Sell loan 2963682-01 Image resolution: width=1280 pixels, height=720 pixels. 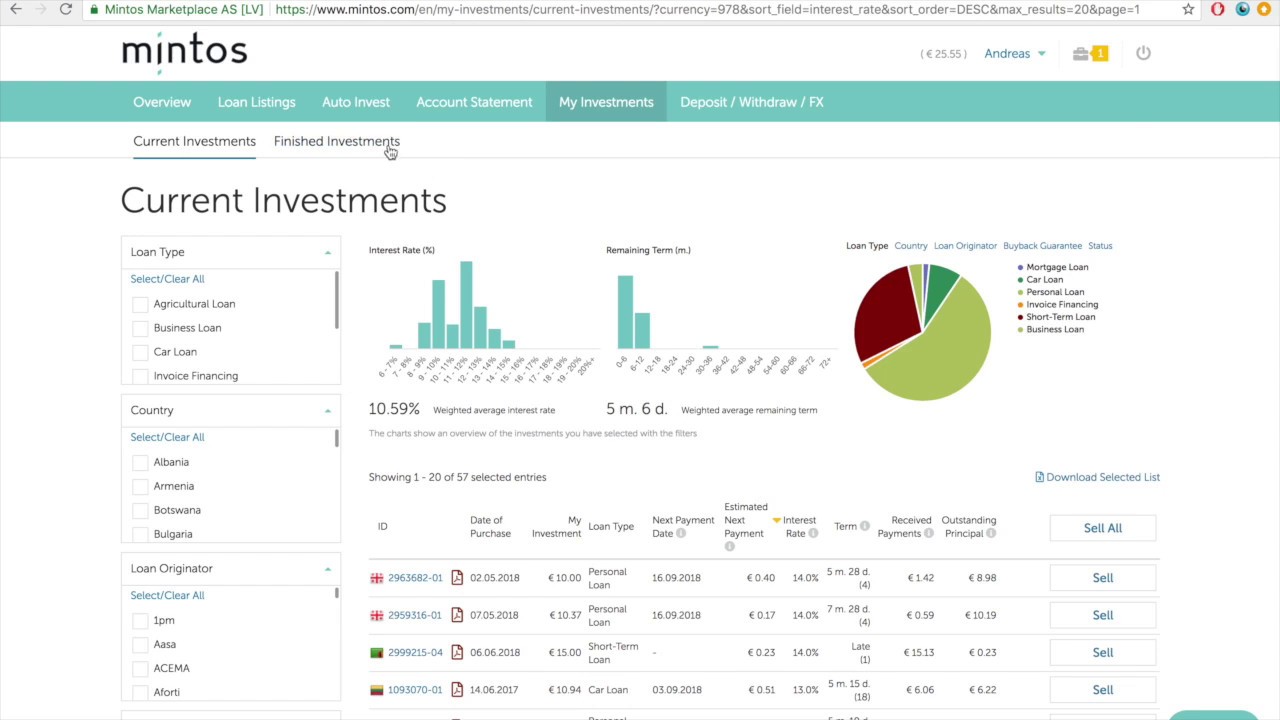coord(1103,578)
